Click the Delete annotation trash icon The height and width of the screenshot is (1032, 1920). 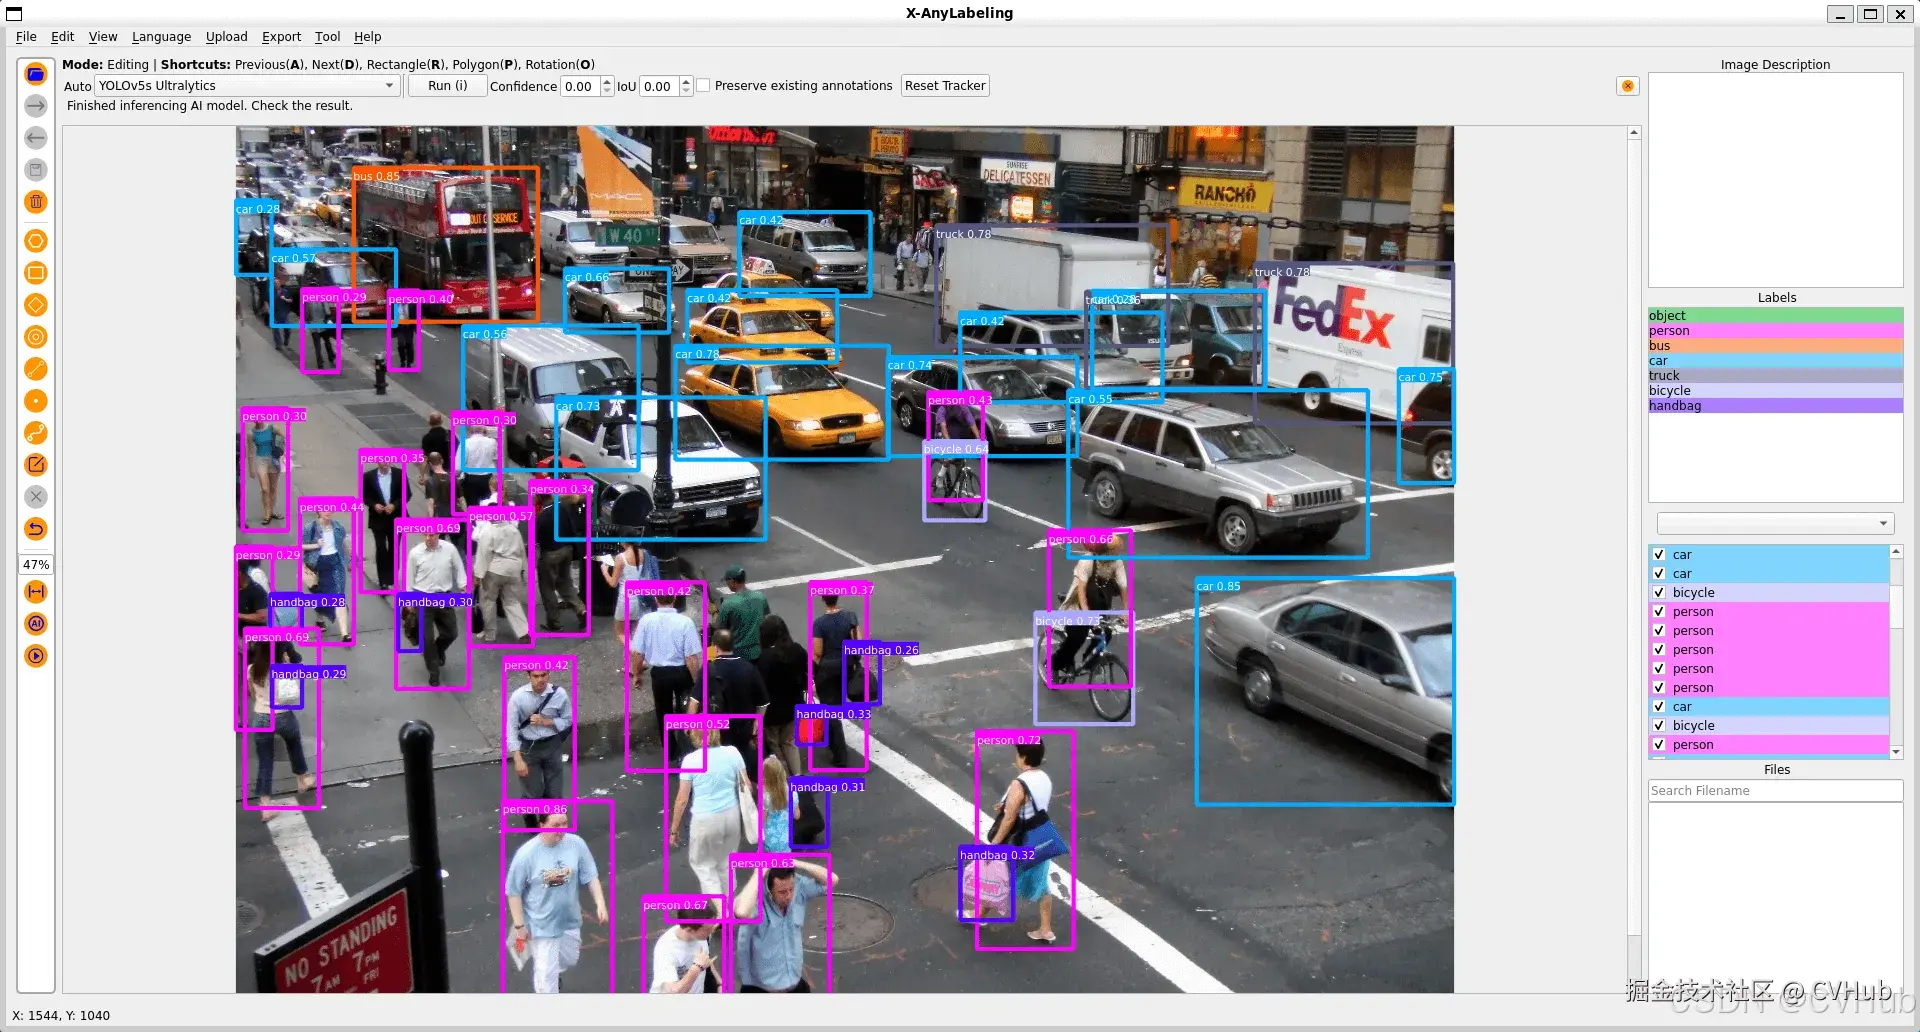36,202
